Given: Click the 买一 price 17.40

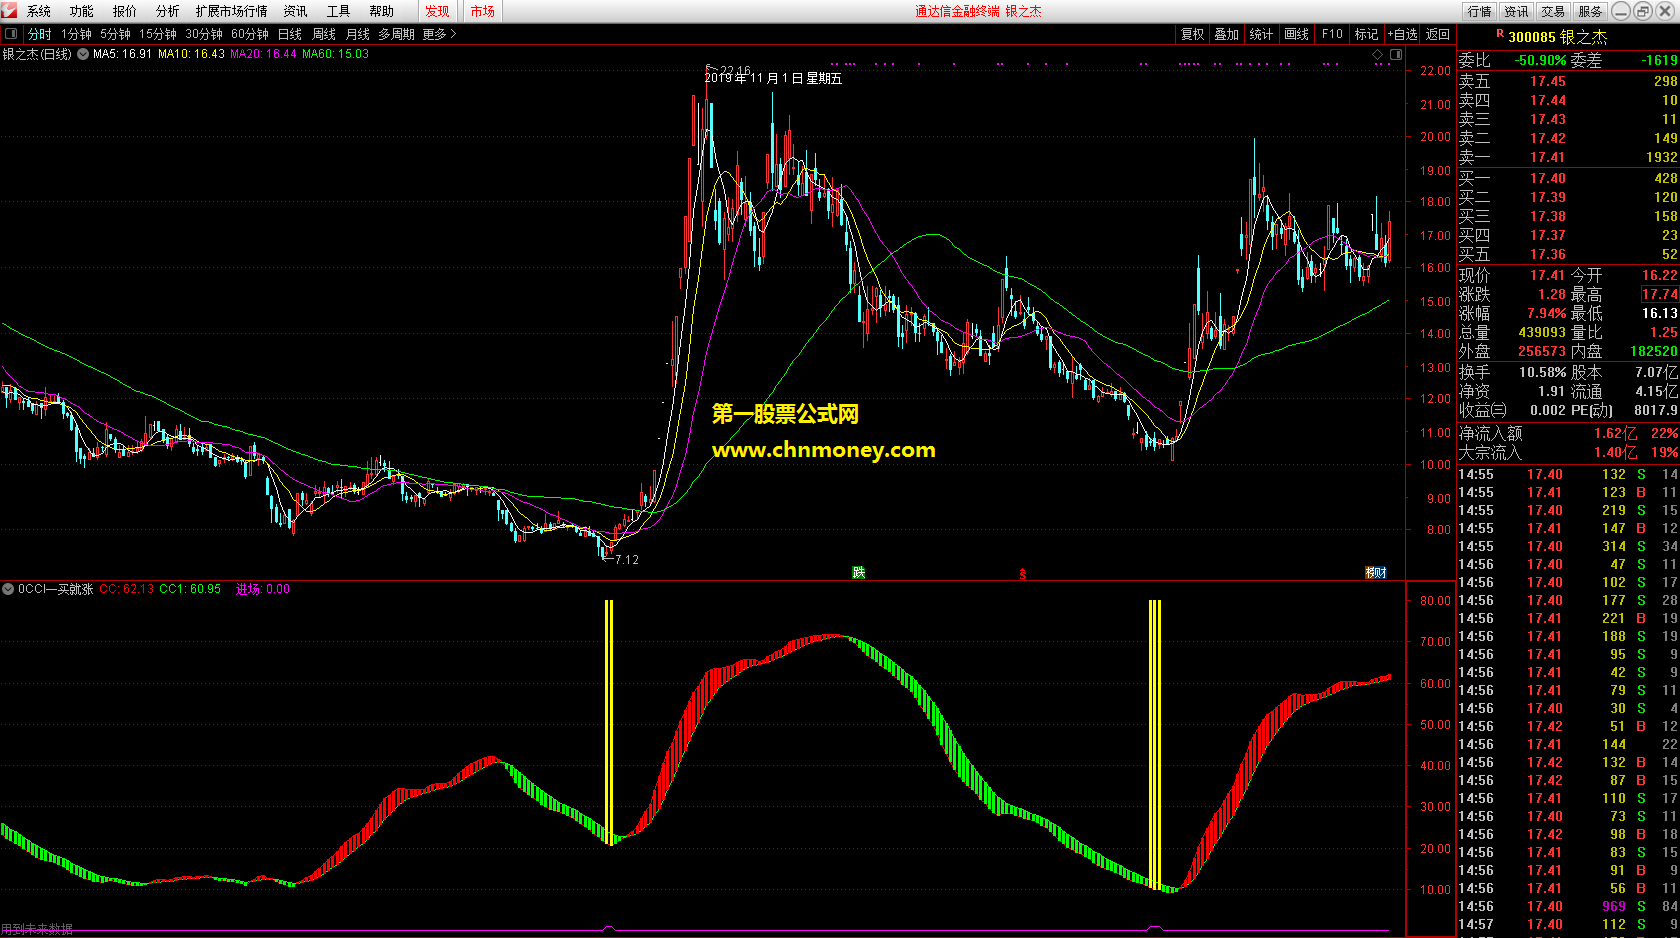Looking at the screenshot, I should click(x=1547, y=178).
